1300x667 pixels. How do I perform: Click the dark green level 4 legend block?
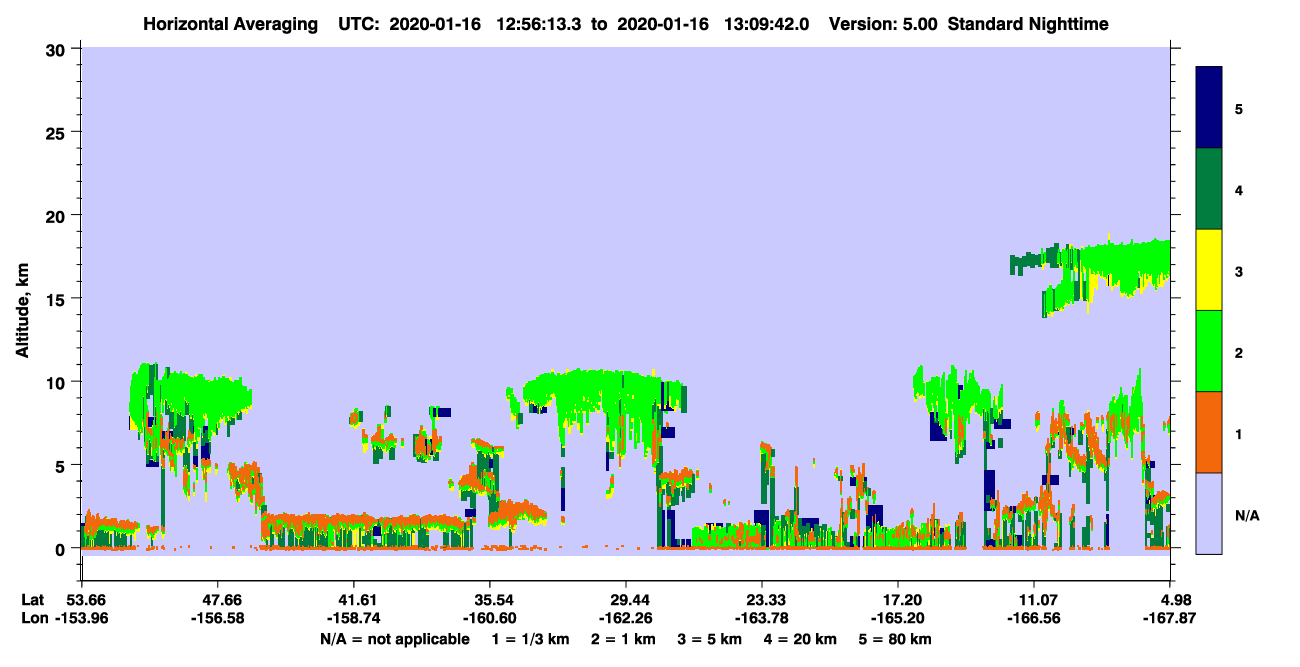(x=1209, y=189)
